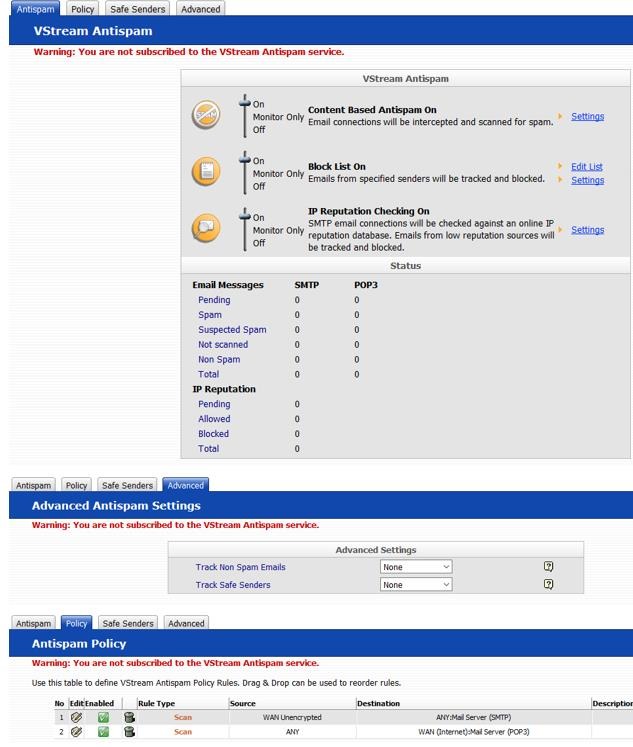Screen dimensions: 633x747
Task: Set Block List to Monitor Only
Action: [x=278, y=173]
